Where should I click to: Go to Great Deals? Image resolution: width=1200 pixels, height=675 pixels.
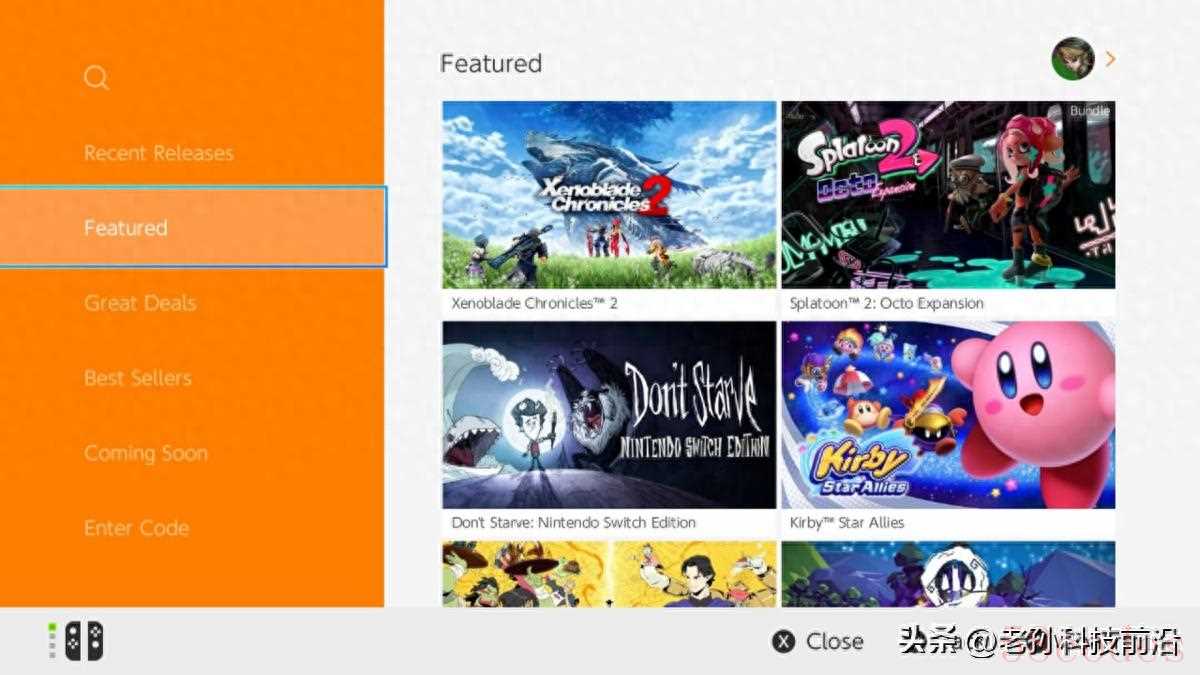coord(140,303)
